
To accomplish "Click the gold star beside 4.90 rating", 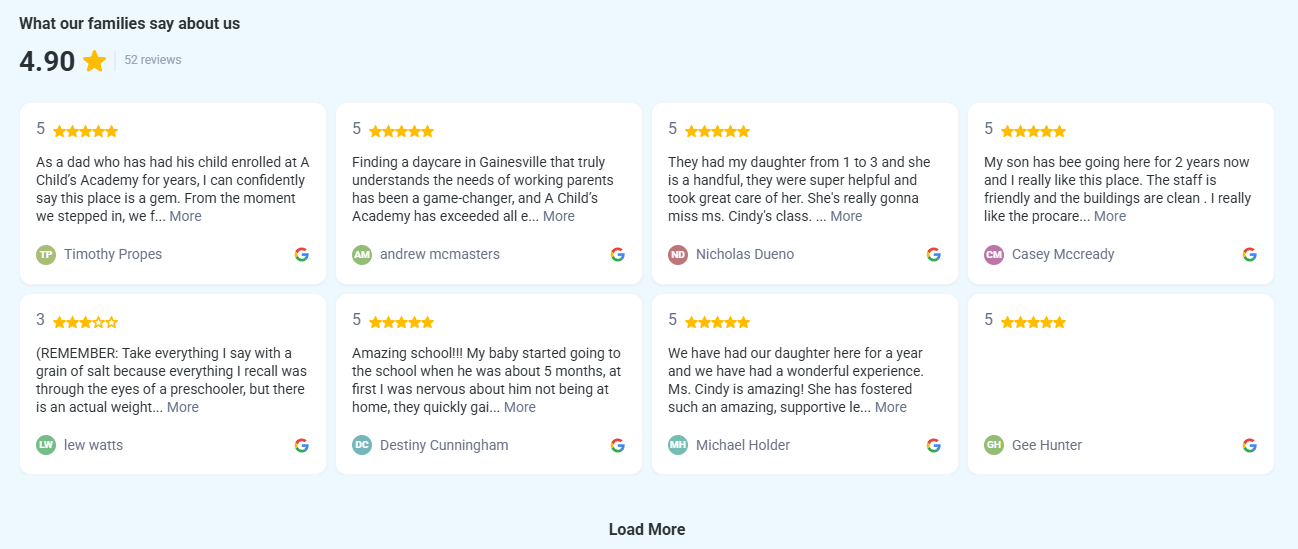I will click(x=95, y=61).
